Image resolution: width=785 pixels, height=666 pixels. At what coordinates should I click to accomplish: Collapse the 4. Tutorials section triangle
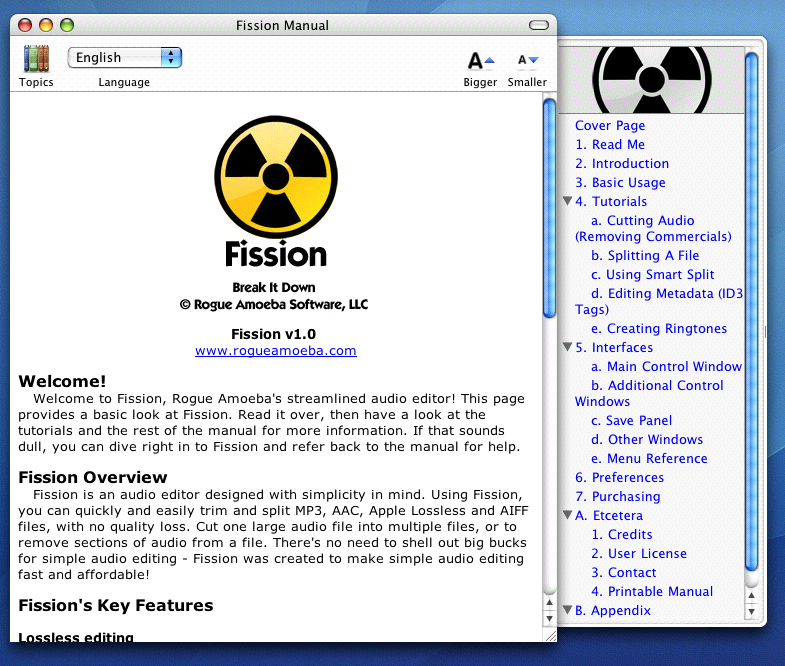coord(567,201)
